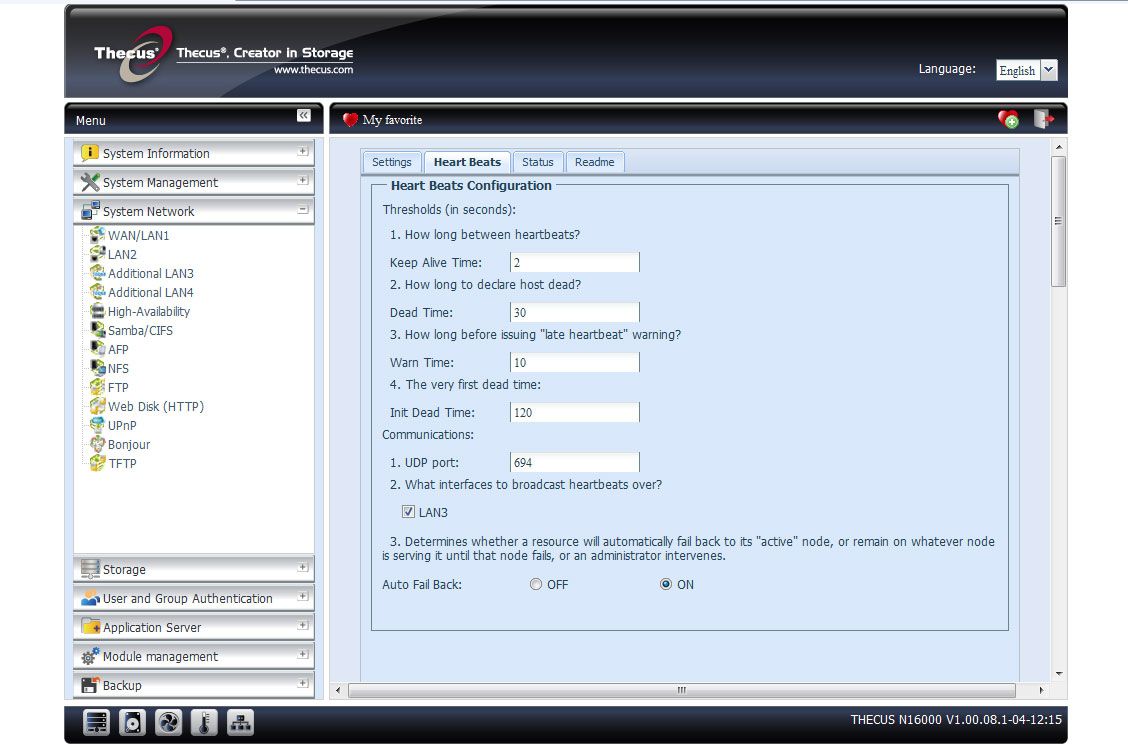Click the scroll left arrow
The height and width of the screenshot is (752, 1128).
pyautogui.click(x=338, y=690)
